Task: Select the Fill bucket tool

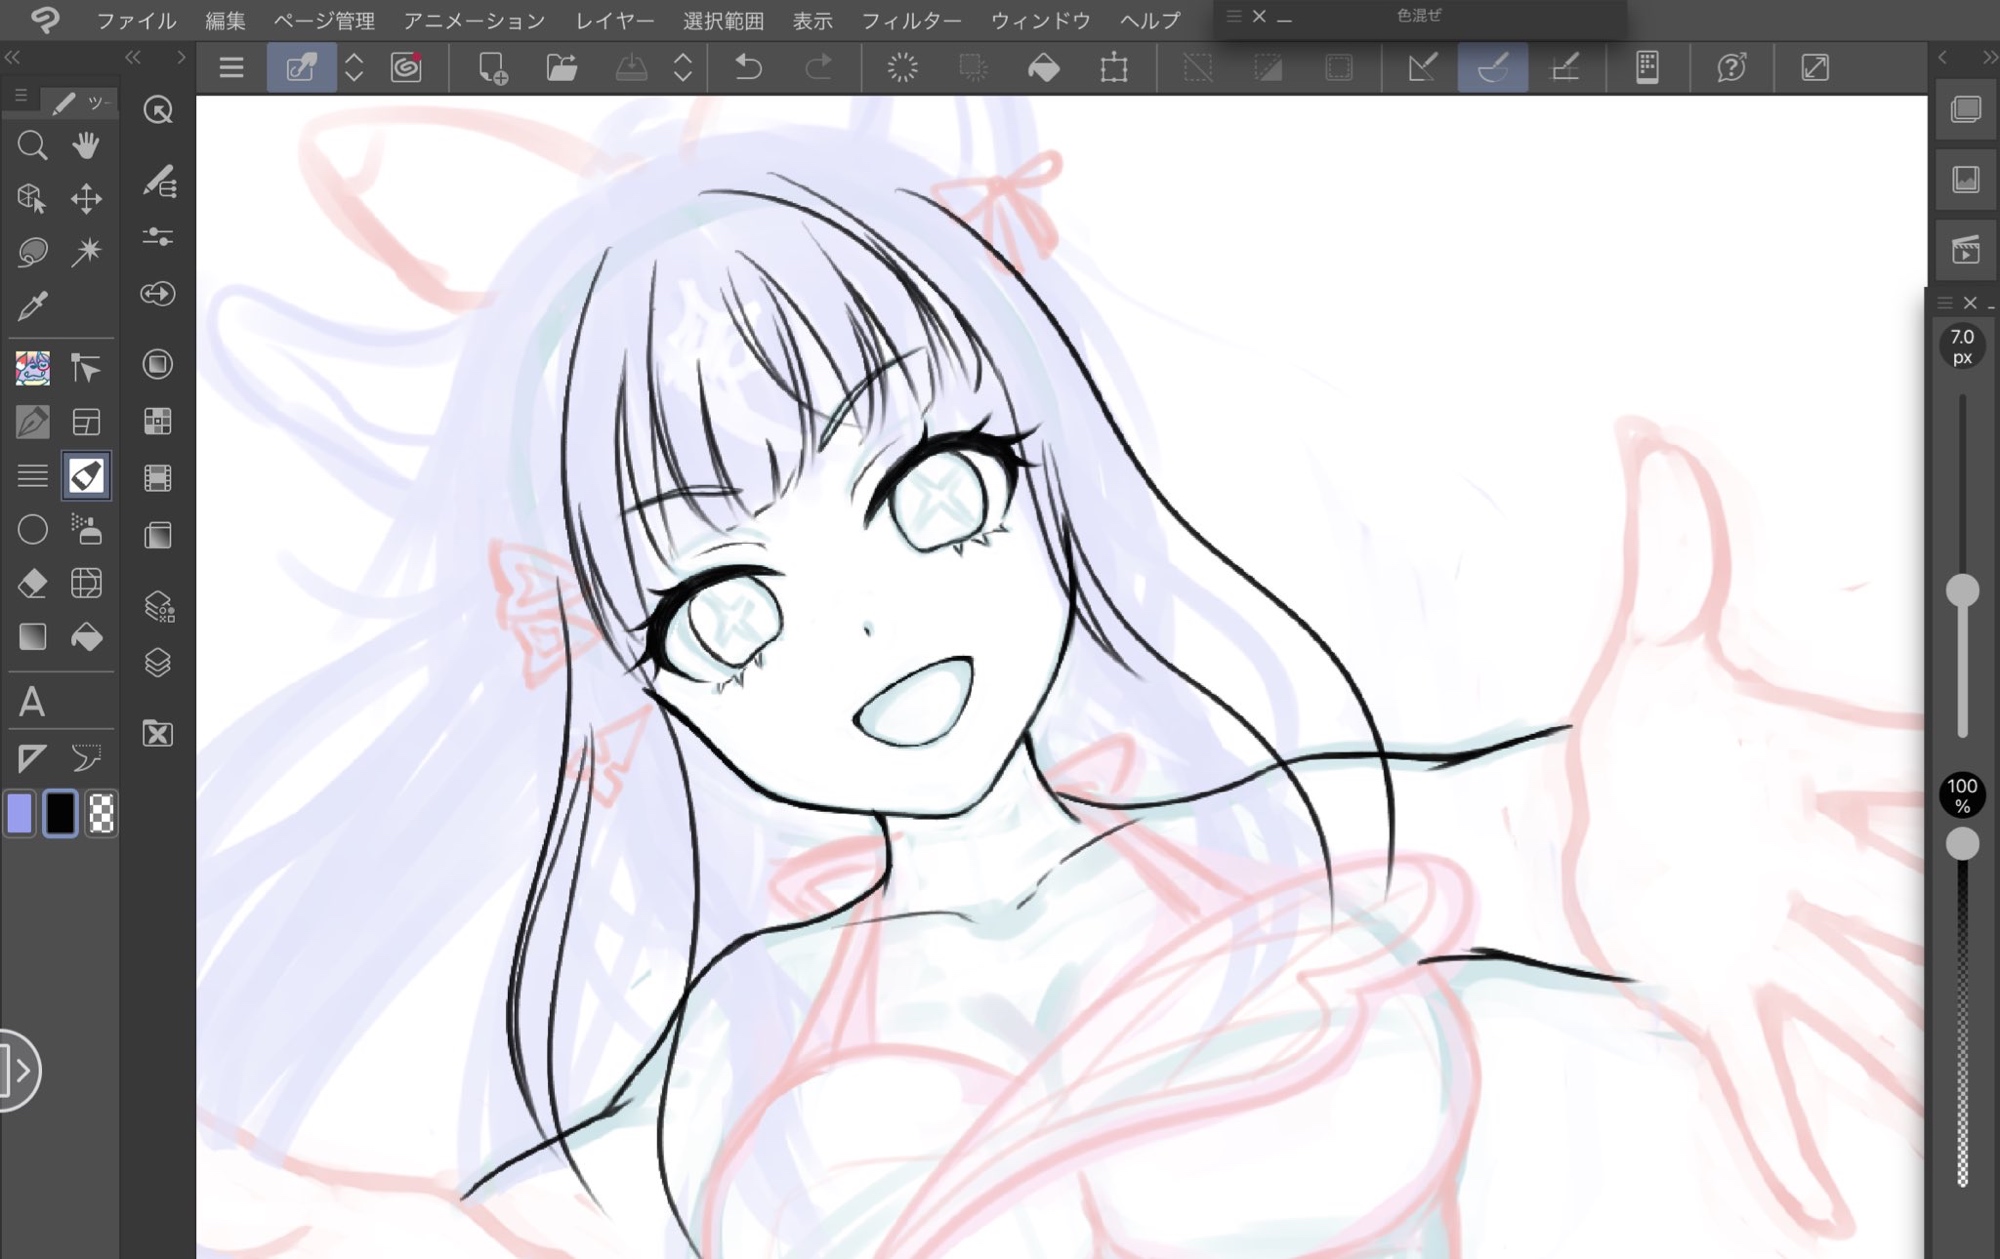Action: [x=86, y=637]
